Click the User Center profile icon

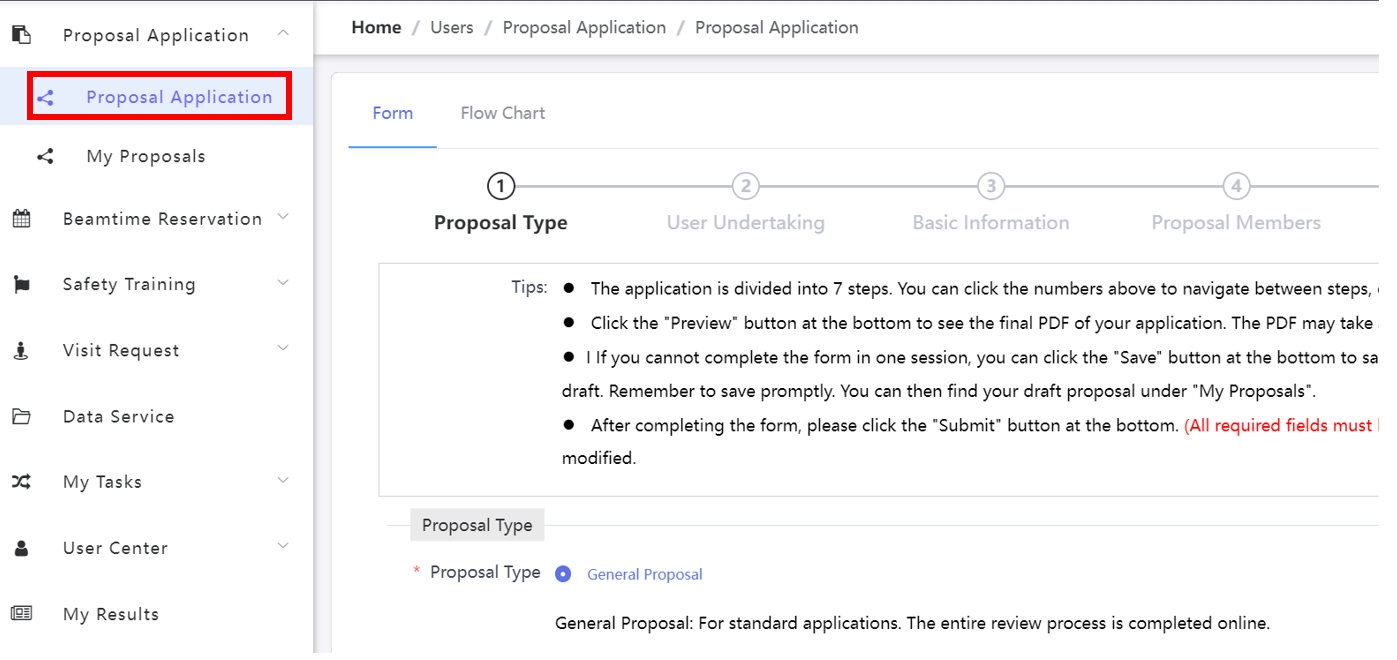[x=21, y=548]
